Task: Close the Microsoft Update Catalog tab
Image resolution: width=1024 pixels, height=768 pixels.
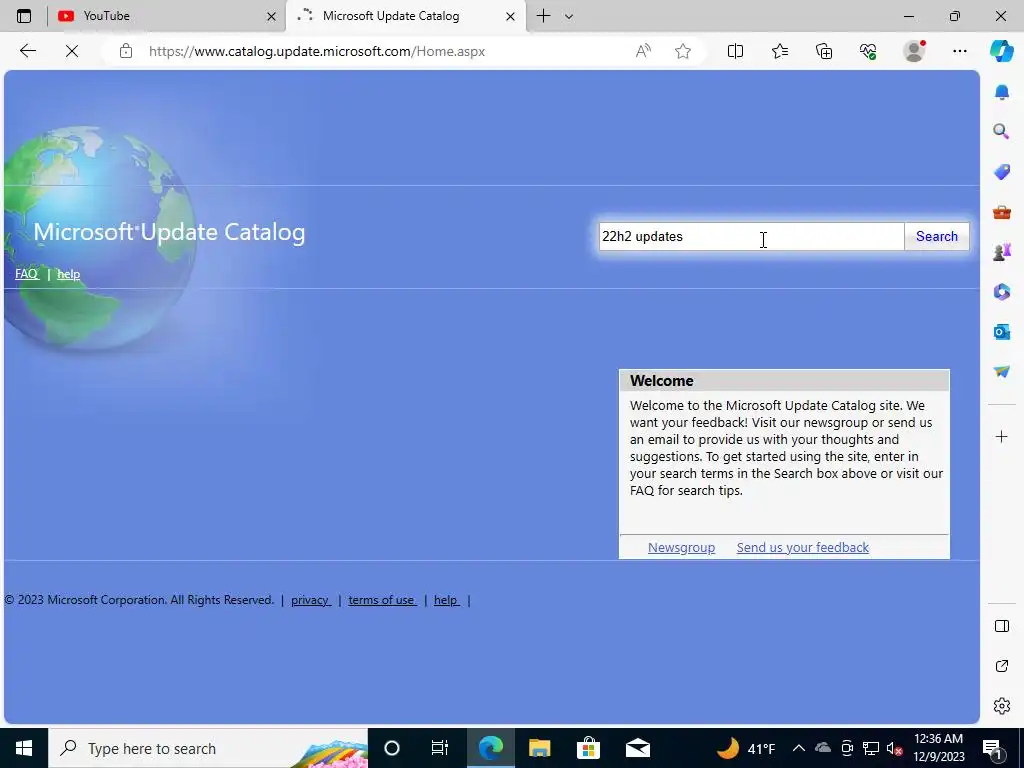Action: 511,16
